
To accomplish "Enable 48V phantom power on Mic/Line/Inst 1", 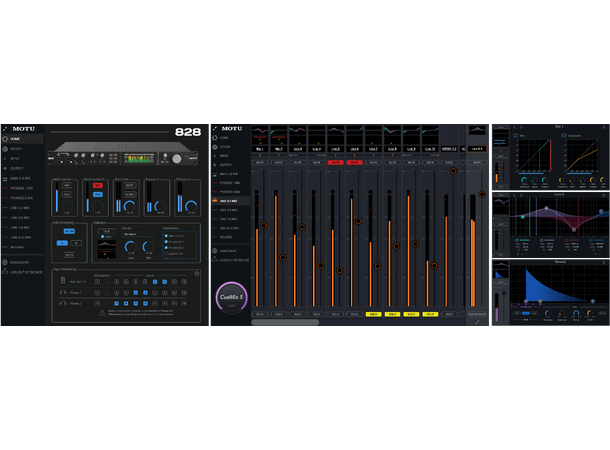I will pyautogui.click(x=67, y=186).
